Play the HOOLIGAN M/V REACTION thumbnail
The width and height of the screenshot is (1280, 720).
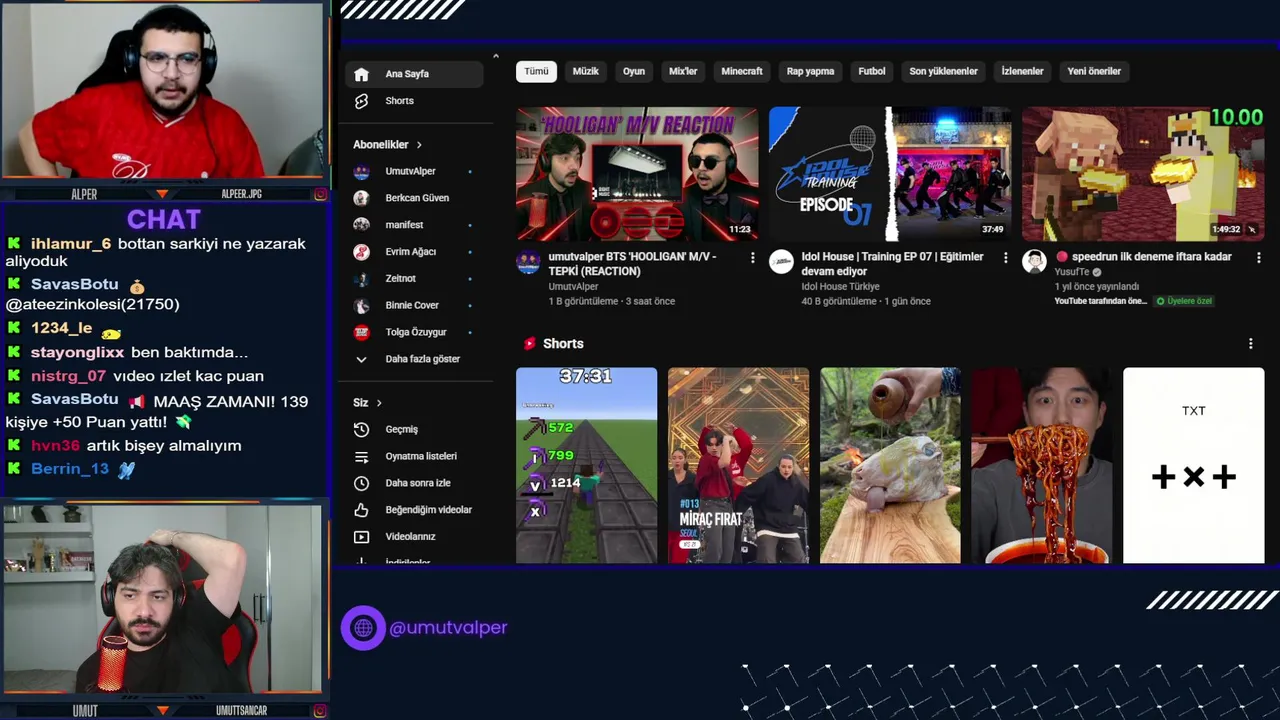637,174
